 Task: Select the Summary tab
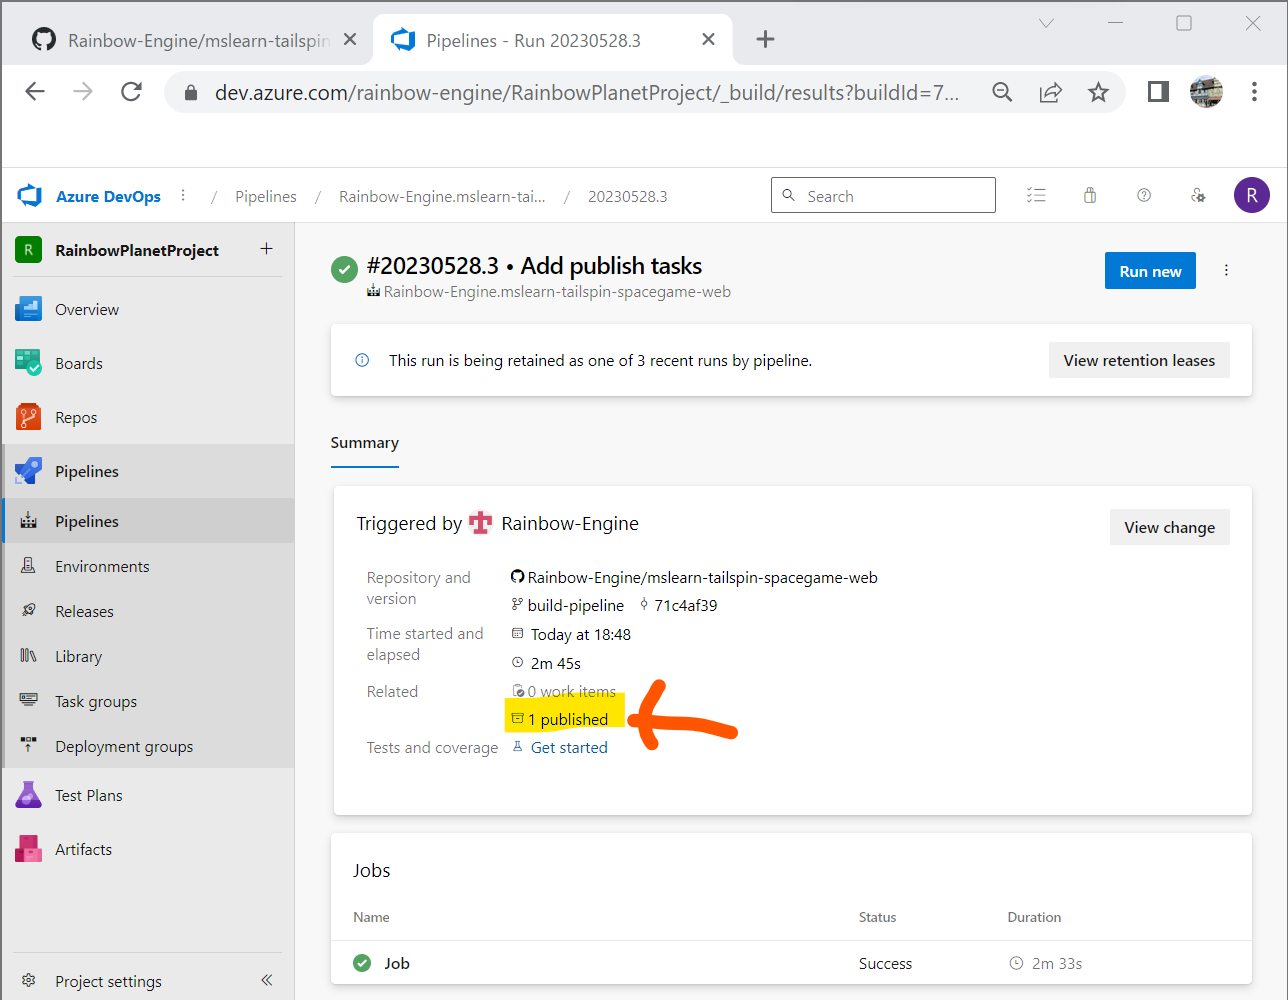(365, 443)
